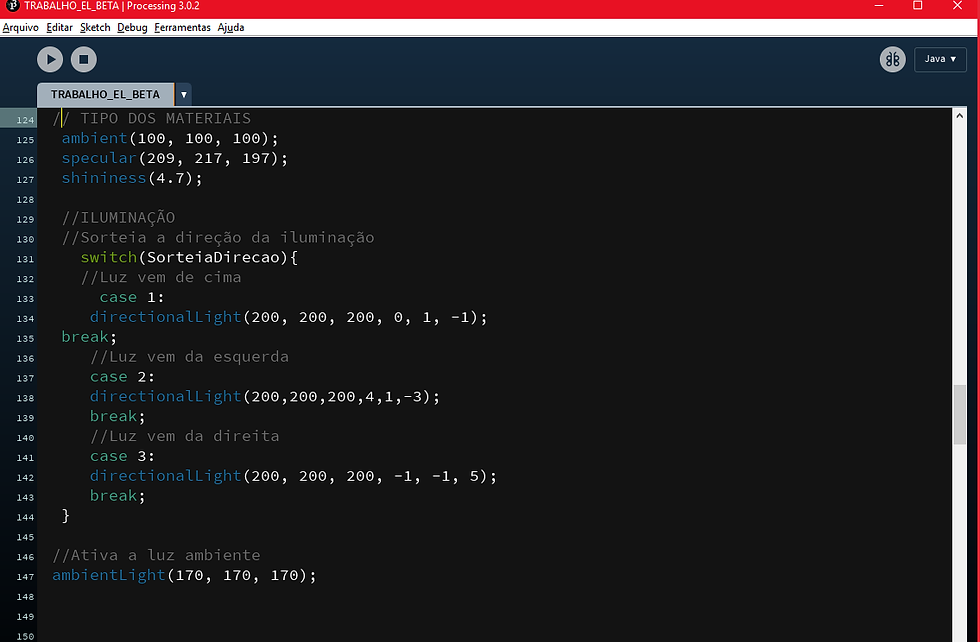Click the closing brace on line 144
Screen dimensions: 980x642
(66, 516)
